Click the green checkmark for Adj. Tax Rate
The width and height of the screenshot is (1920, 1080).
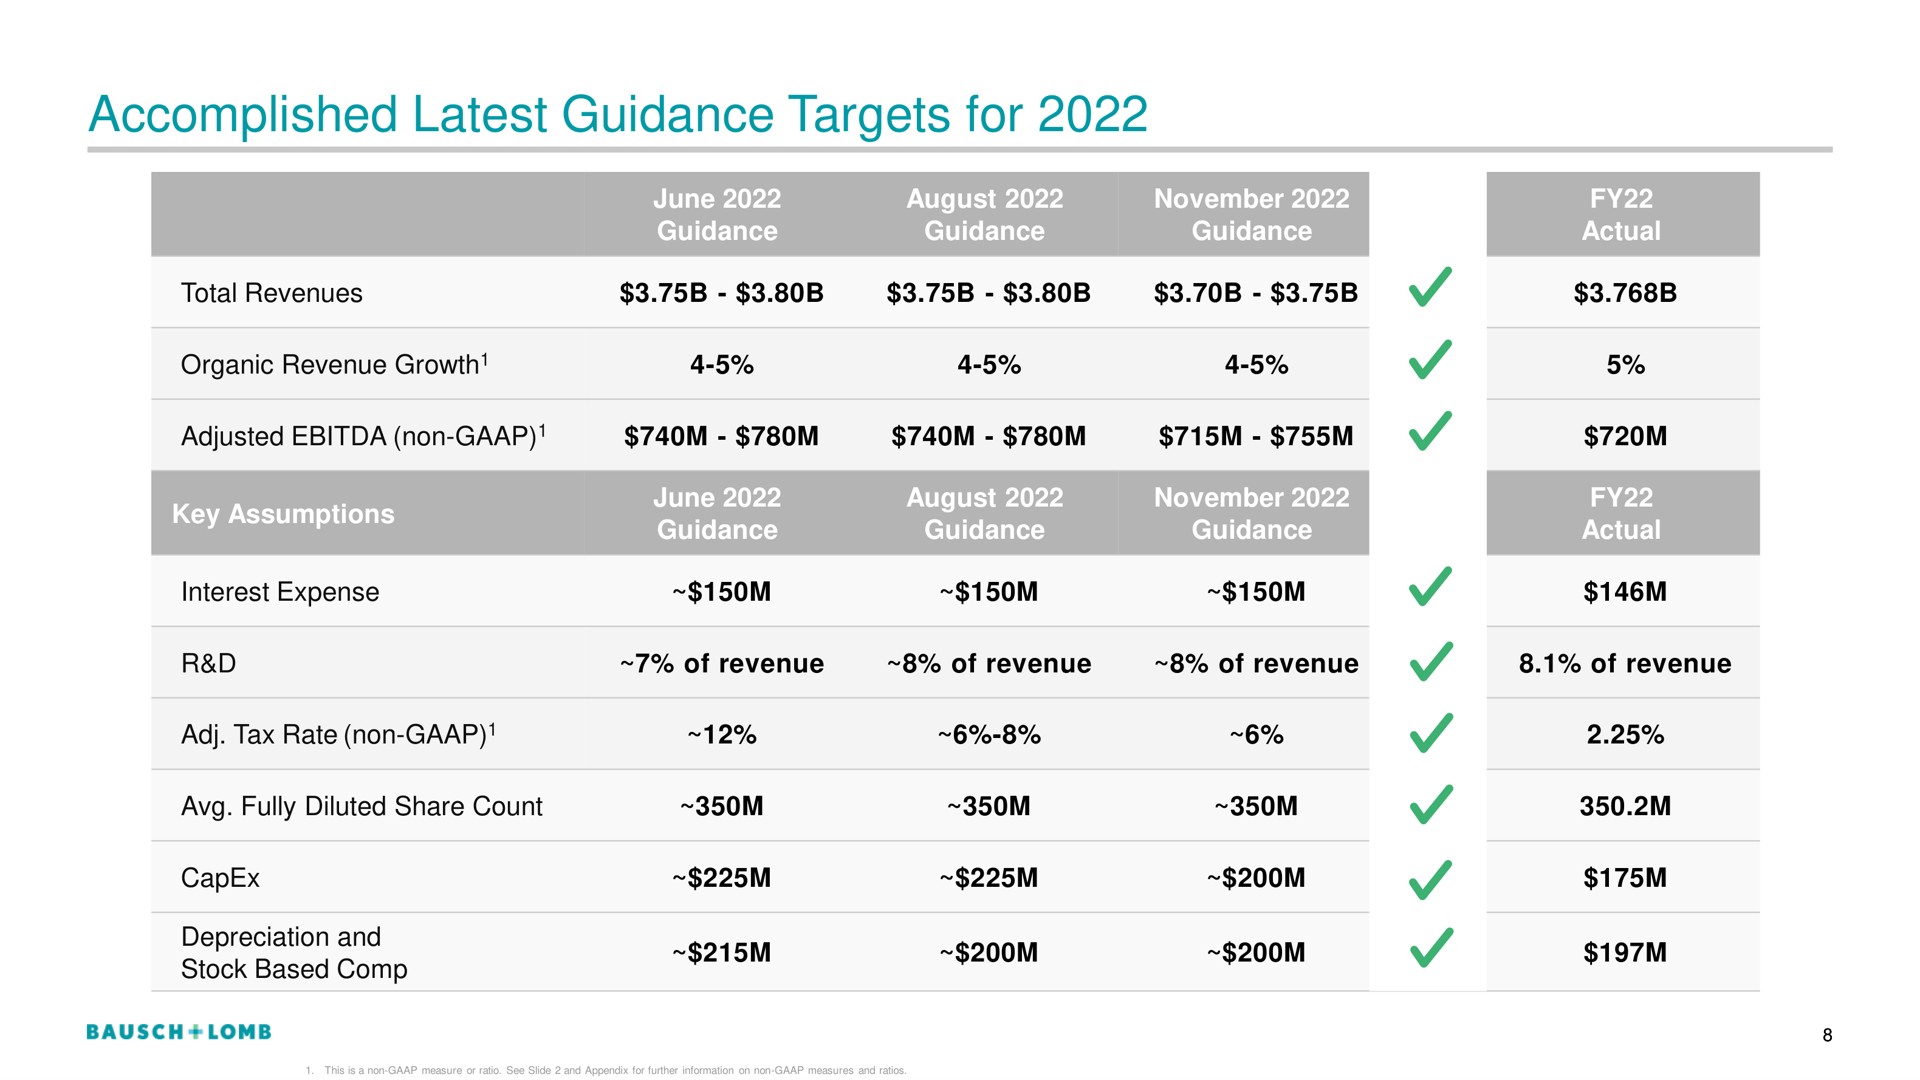[x=1430, y=732]
